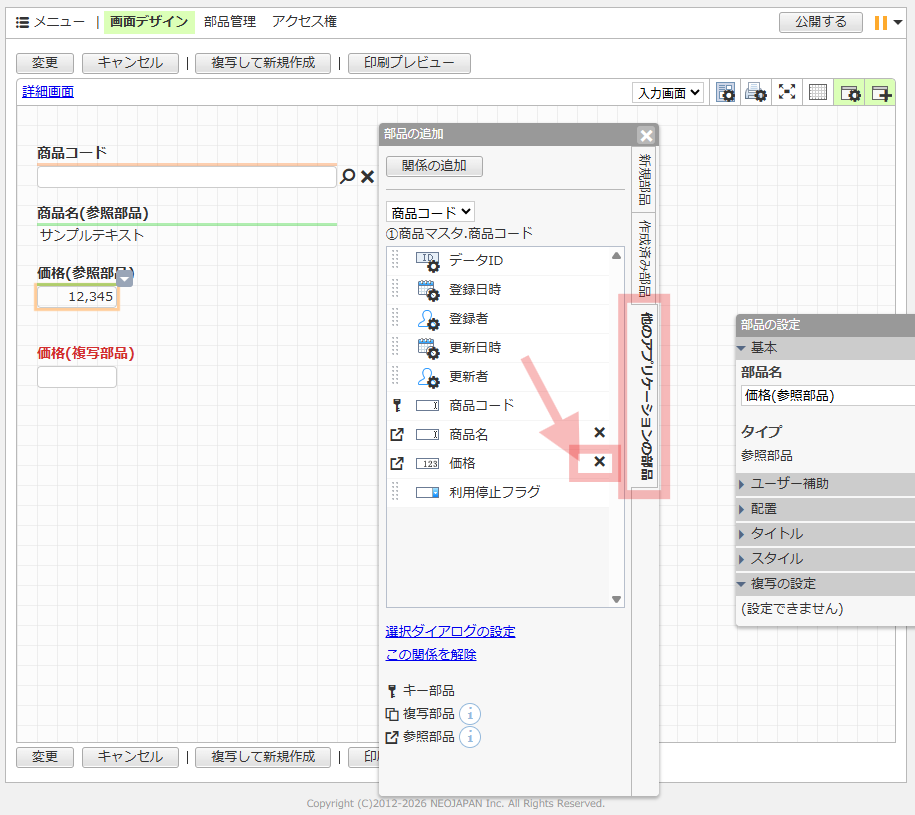Click the top 変更 button
The width and height of the screenshot is (915, 815).
pyautogui.click(x=45, y=63)
